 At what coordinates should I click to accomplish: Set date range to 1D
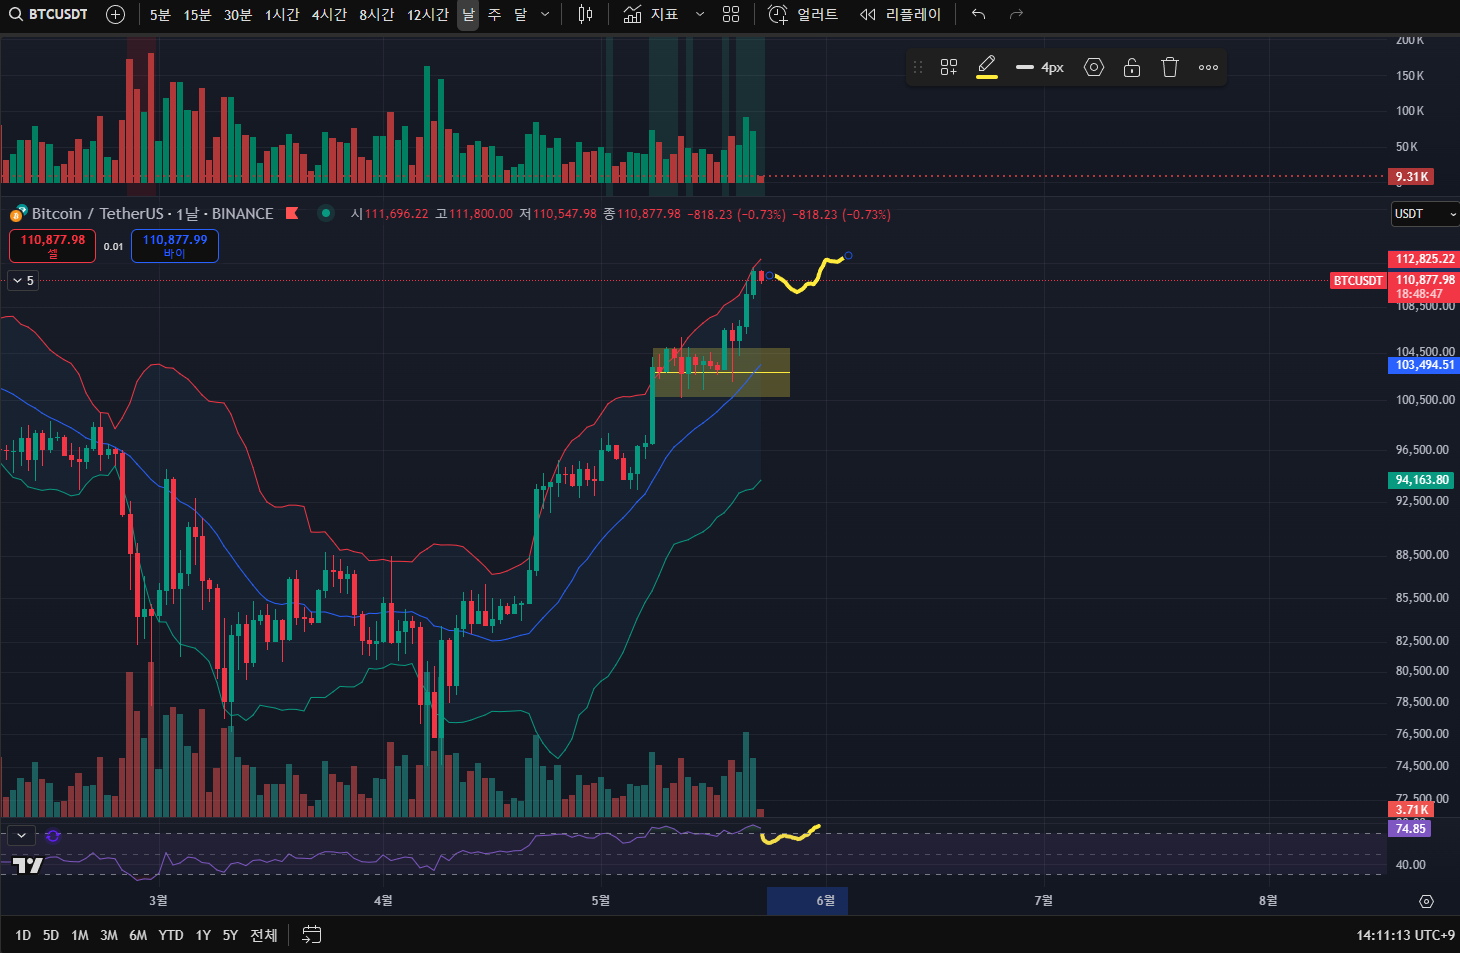pyautogui.click(x=23, y=935)
